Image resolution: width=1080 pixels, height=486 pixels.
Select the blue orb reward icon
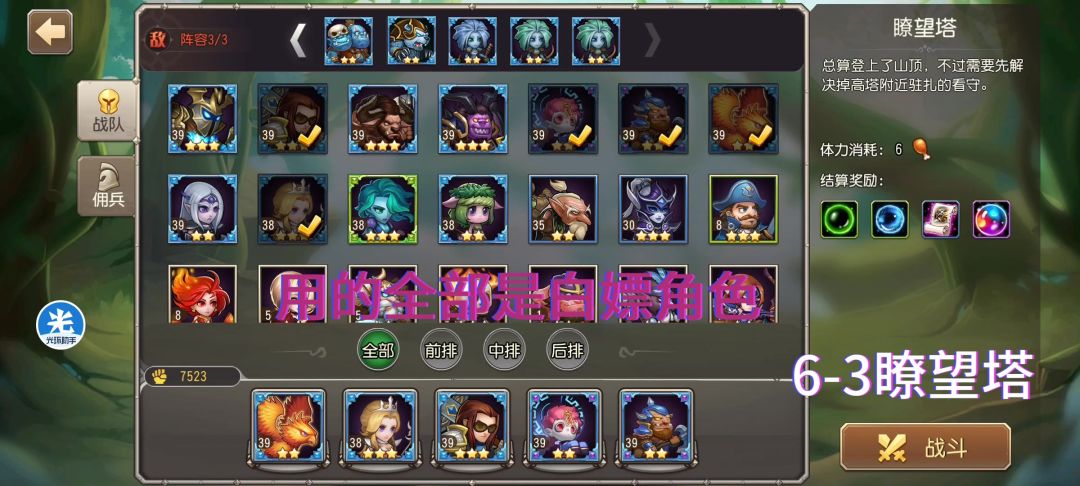(890, 220)
